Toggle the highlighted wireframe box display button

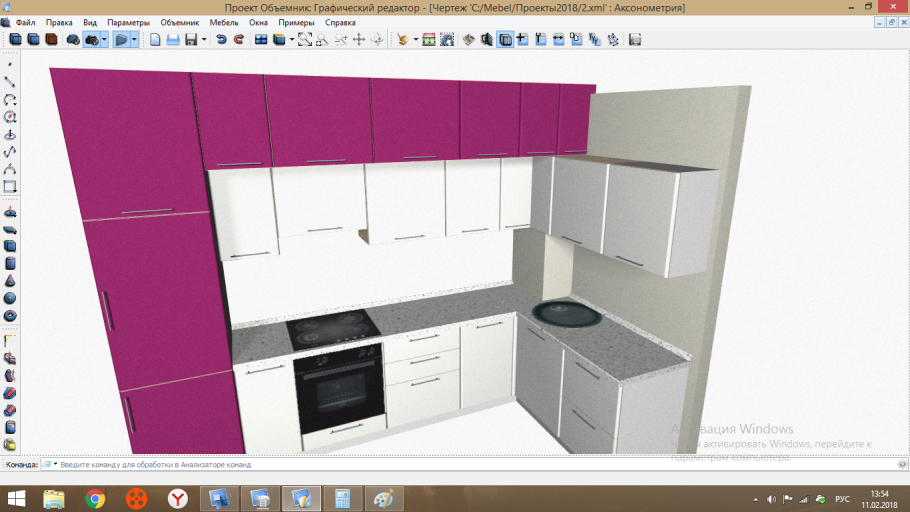pos(505,40)
